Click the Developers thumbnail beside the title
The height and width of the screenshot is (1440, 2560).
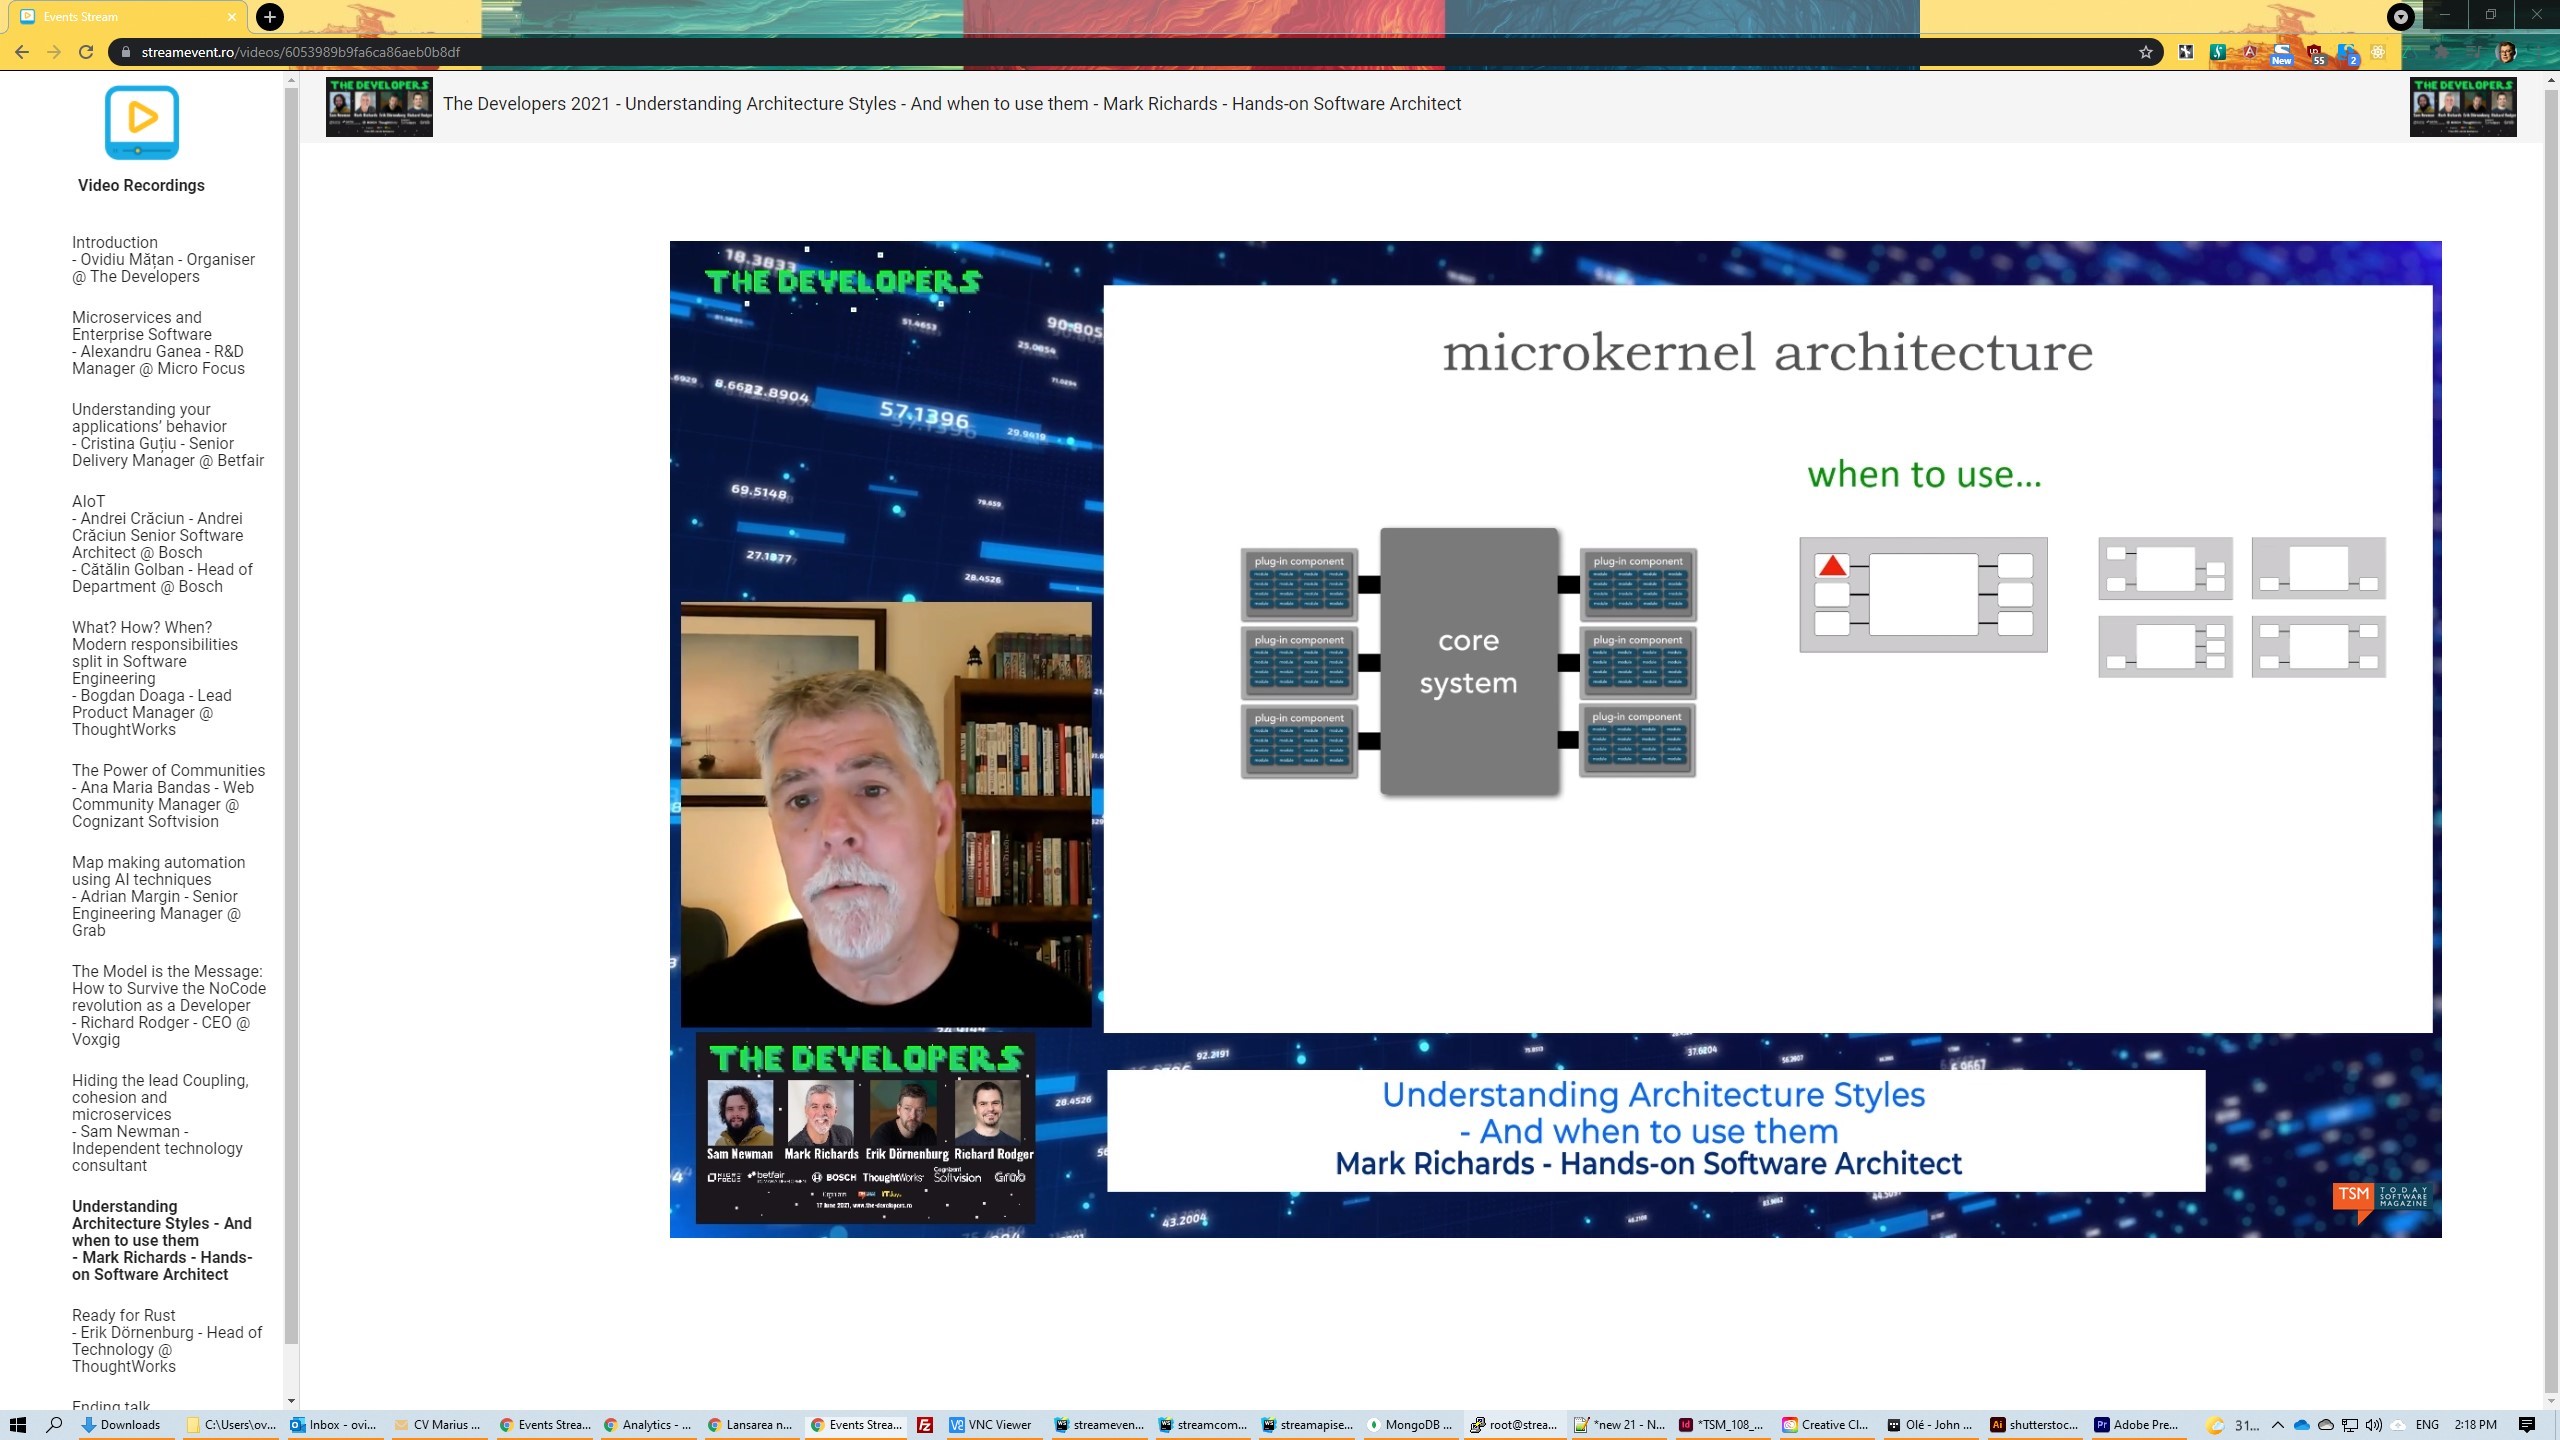tap(379, 106)
